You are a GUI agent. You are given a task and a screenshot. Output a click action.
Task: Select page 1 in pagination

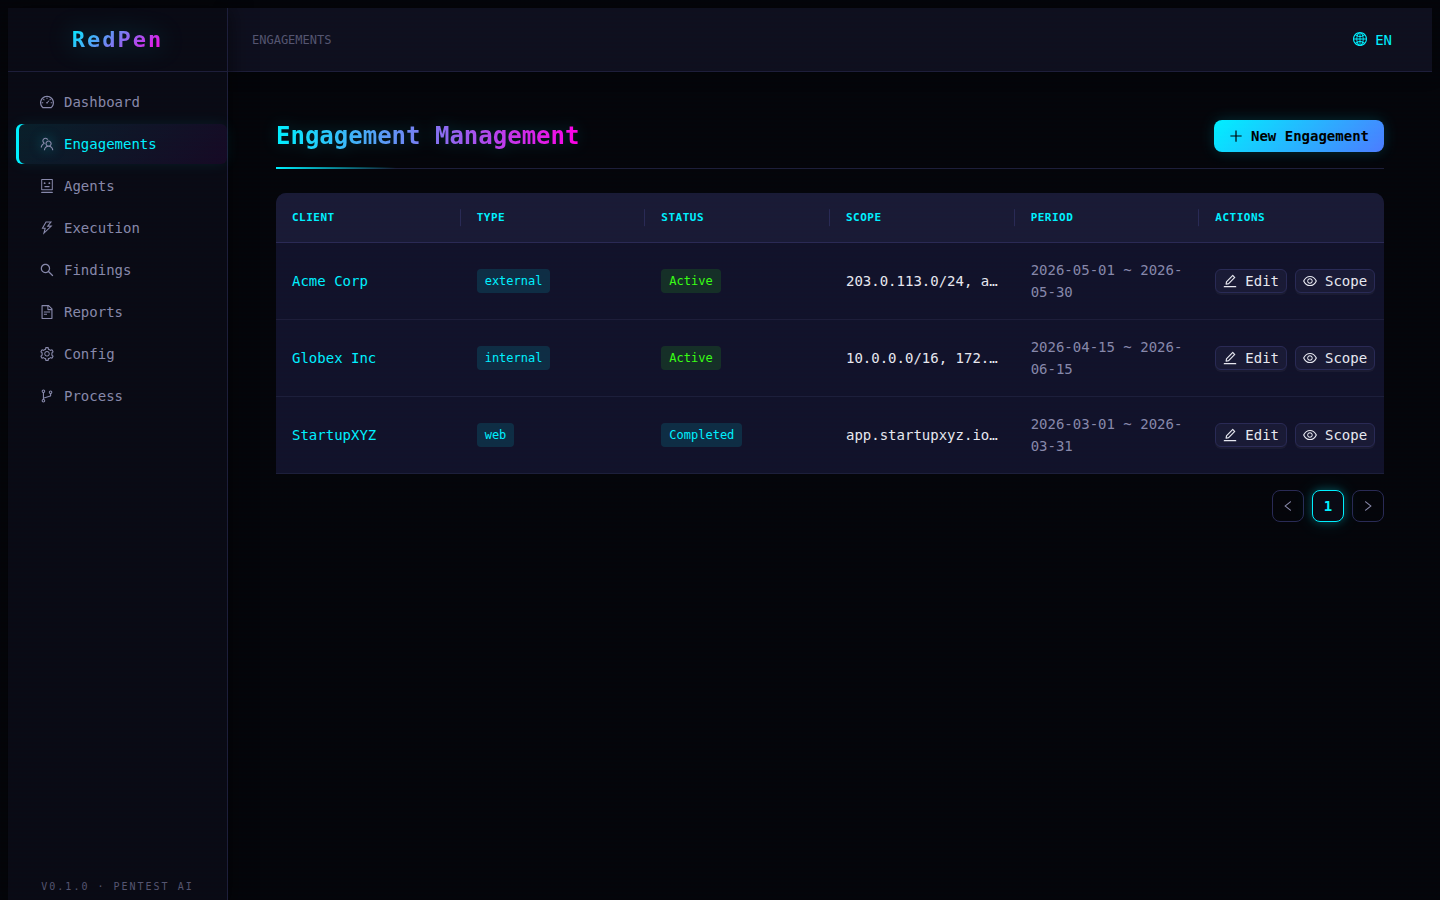[x=1328, y=506]
